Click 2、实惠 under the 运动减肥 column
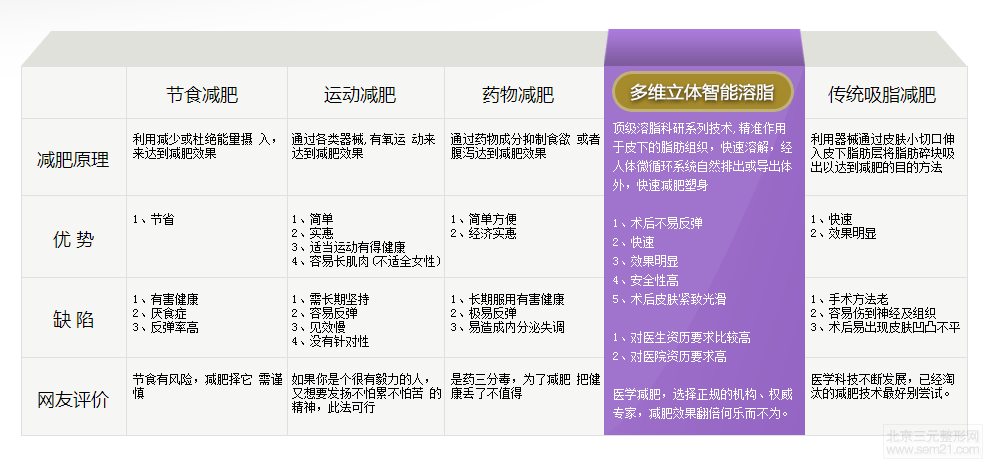The height and width of the screenshot is (464, 988). (313, 233)
